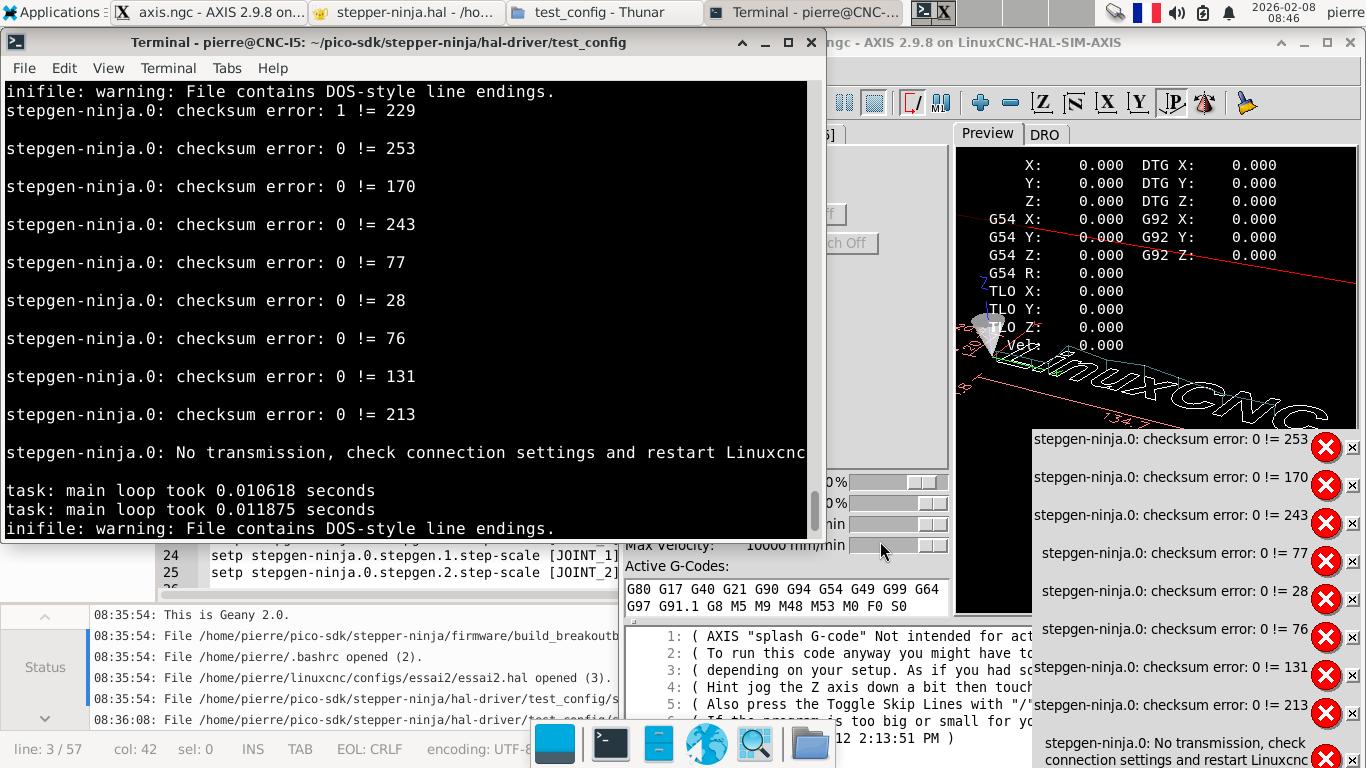
Task: Toggle rotate mode cone icon
Action: (1204, 103)
